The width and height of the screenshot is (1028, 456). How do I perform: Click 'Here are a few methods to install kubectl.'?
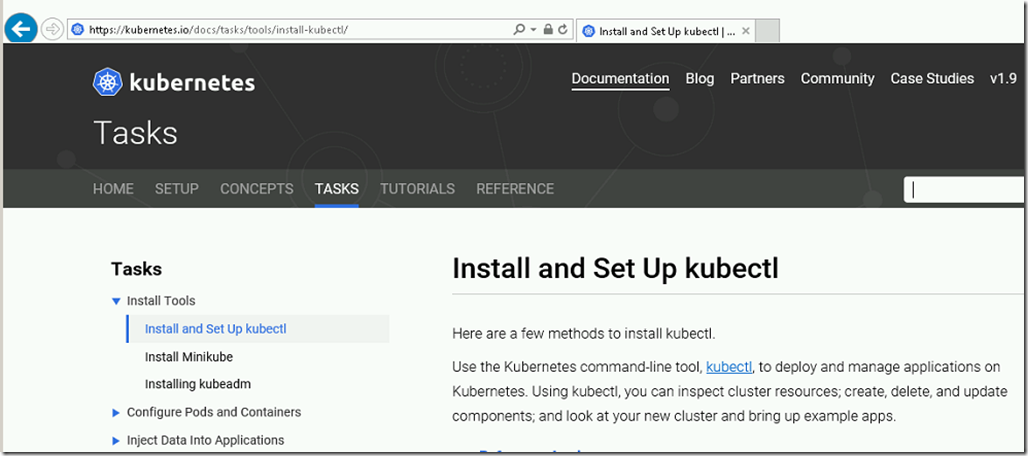[583, 333]
